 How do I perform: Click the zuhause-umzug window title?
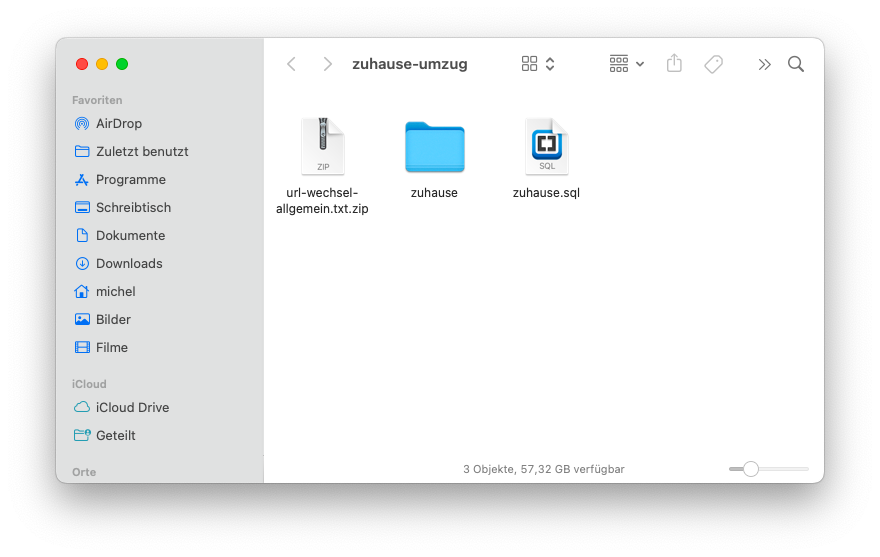pos(410,64)
